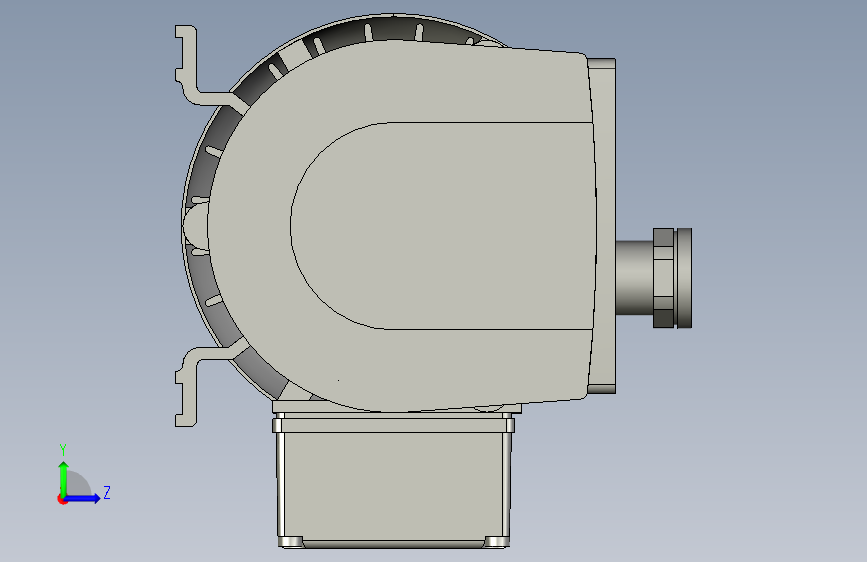This screenshot has height=562, width=867.
Task: Click the green Y axis arrow
Action: click(x=64, y=478)
